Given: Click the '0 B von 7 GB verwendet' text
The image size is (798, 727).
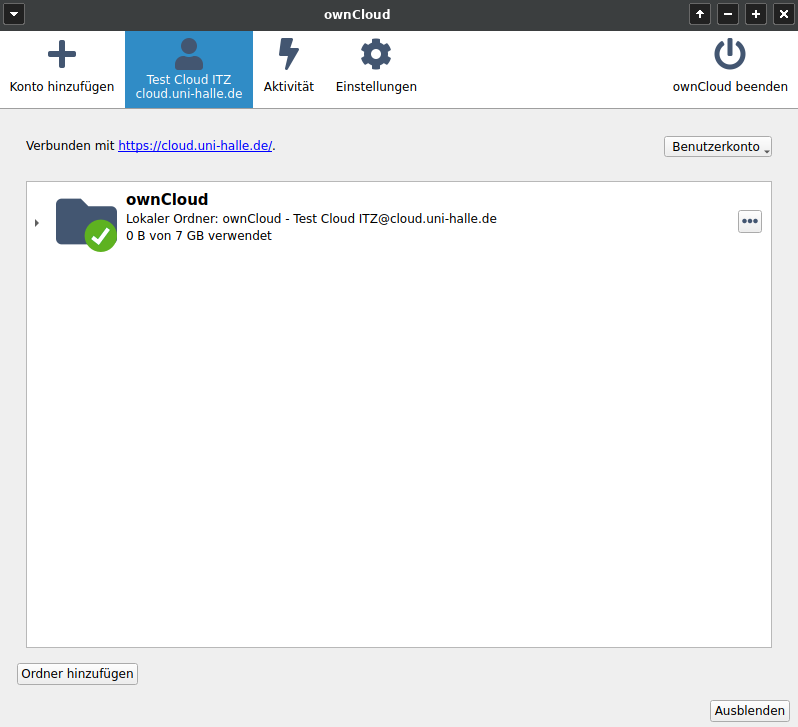Looking at the screenshot, I should tap(199, 236).
